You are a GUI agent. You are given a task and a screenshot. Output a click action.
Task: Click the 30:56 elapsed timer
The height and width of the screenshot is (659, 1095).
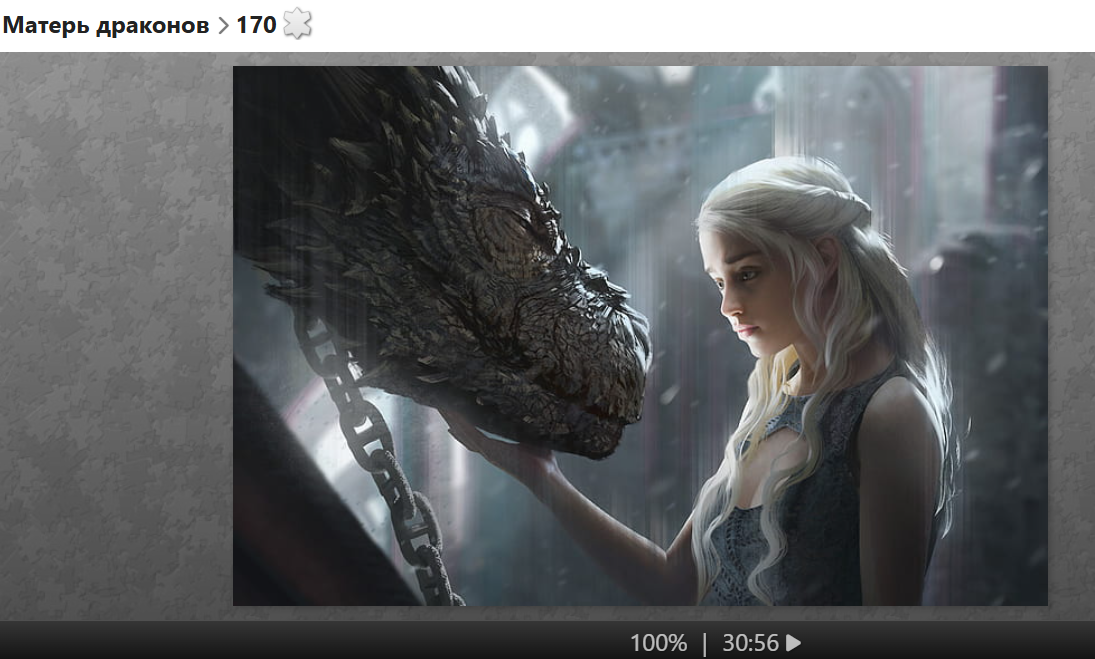pyautogui.click(x=751, y=643)
